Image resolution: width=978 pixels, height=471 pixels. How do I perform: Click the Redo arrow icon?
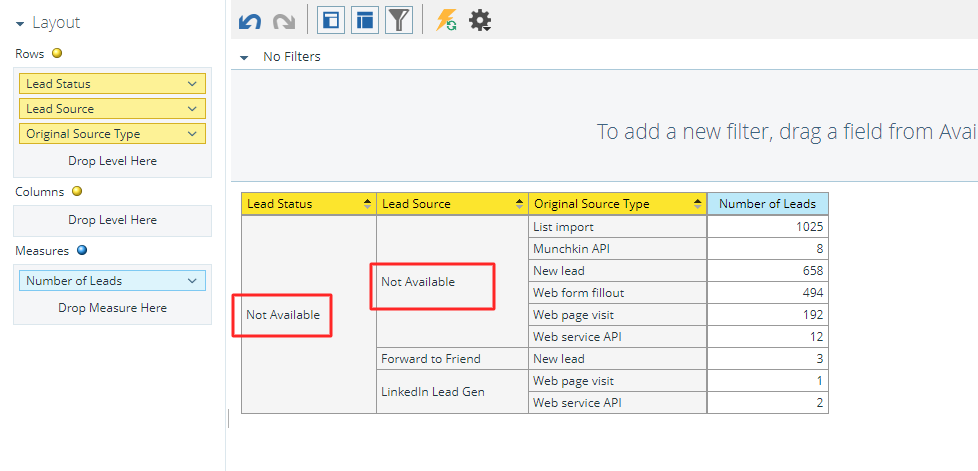[284, 21]
